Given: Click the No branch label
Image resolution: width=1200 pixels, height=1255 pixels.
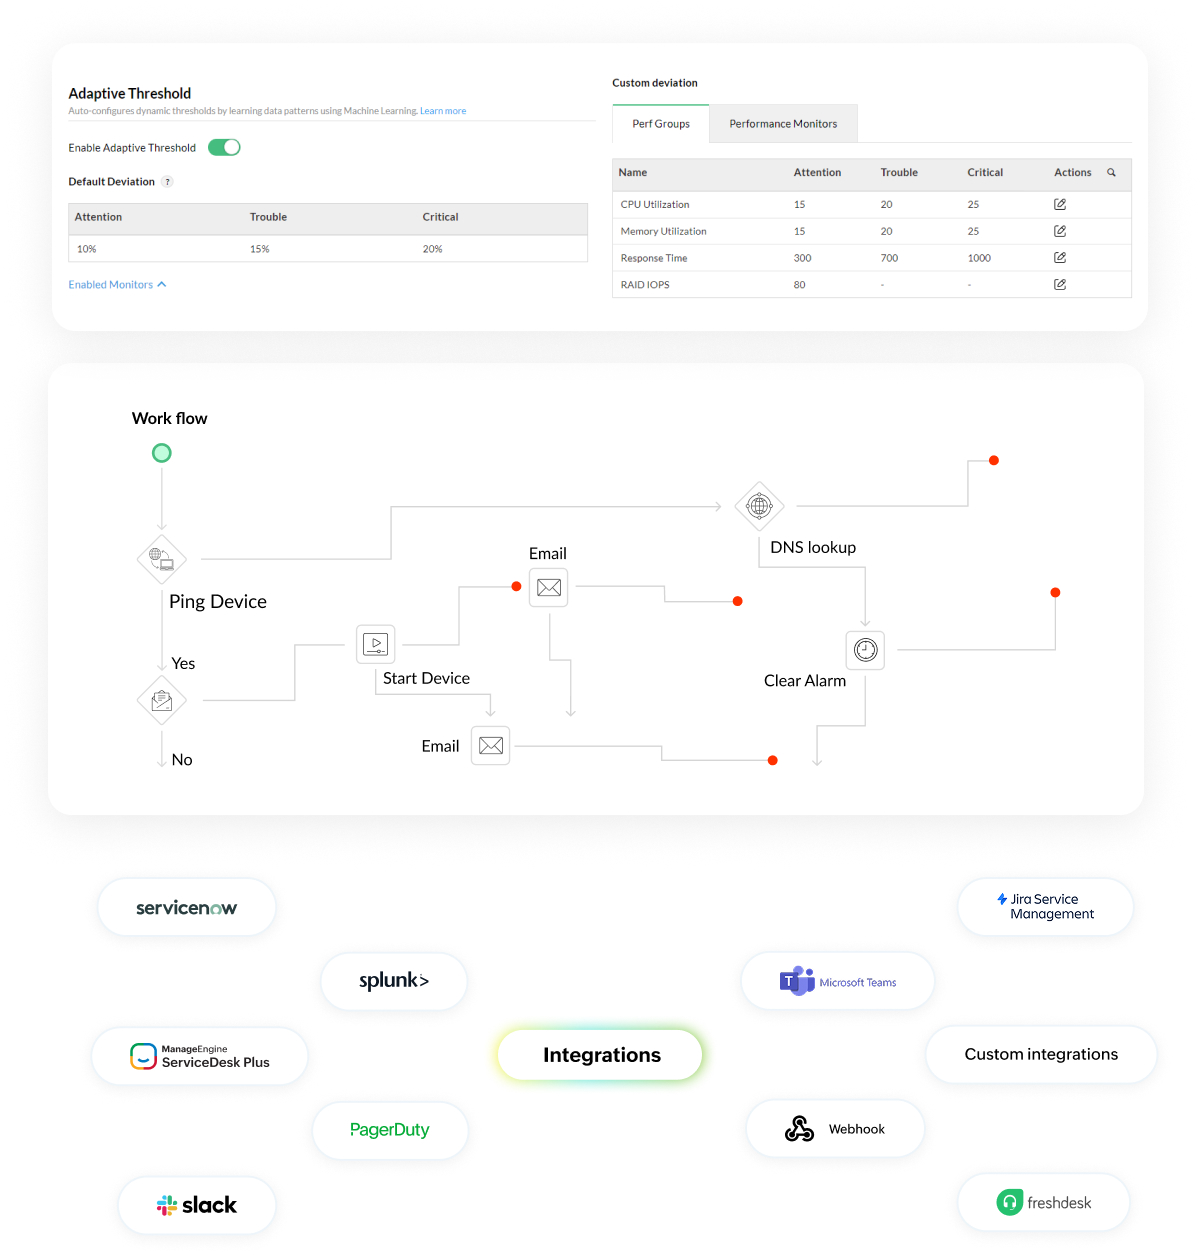Looking at the screenshot, I should point(182,760).
